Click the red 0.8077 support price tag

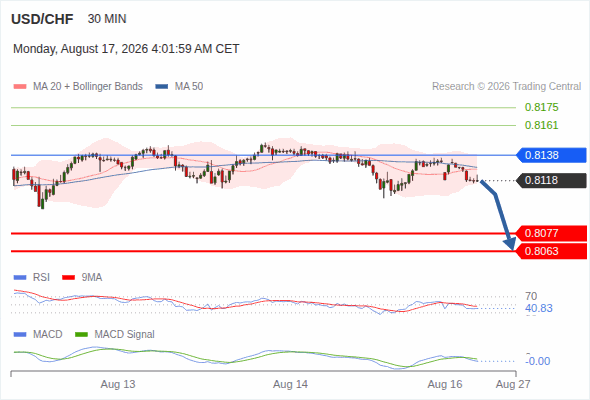click(551, 233)
